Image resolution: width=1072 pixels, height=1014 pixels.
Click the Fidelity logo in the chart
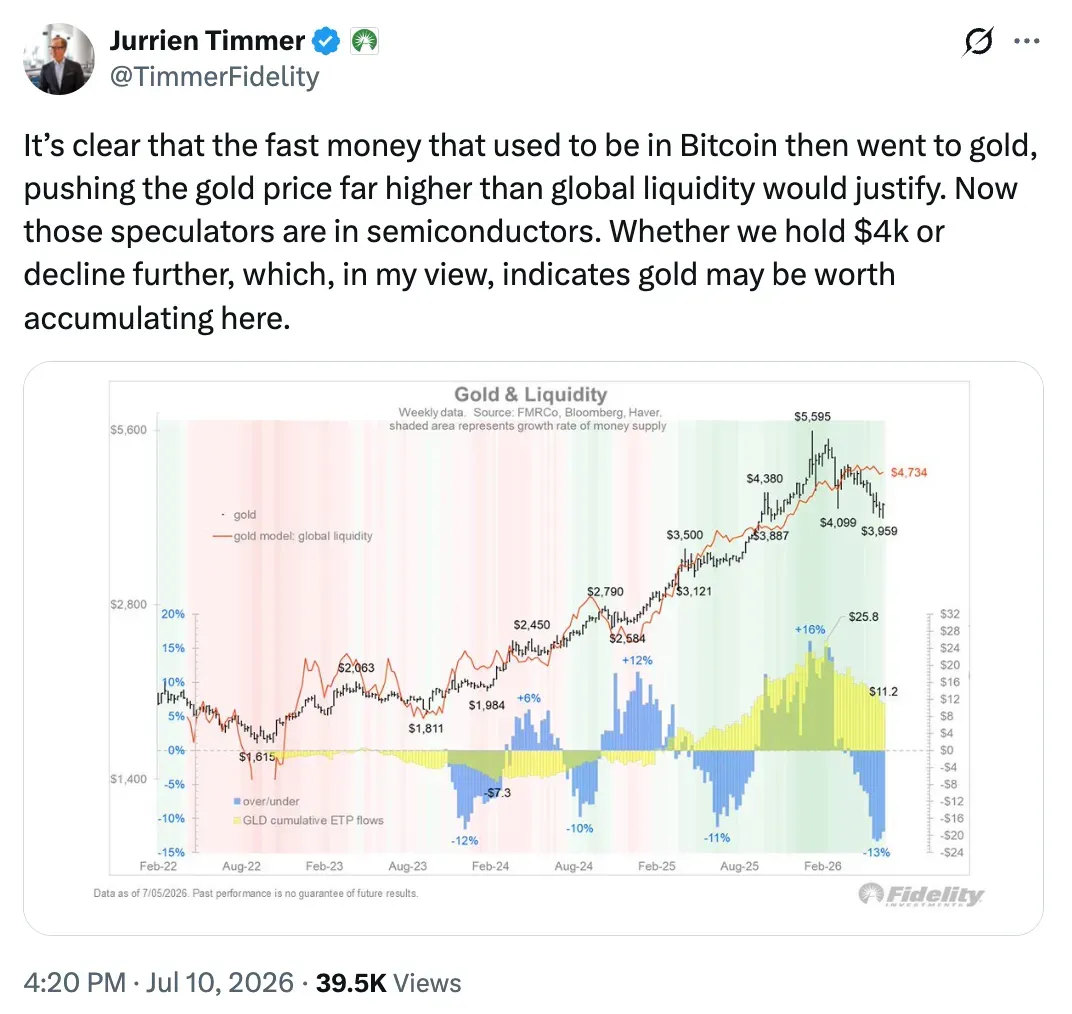[x=921, y=894]
